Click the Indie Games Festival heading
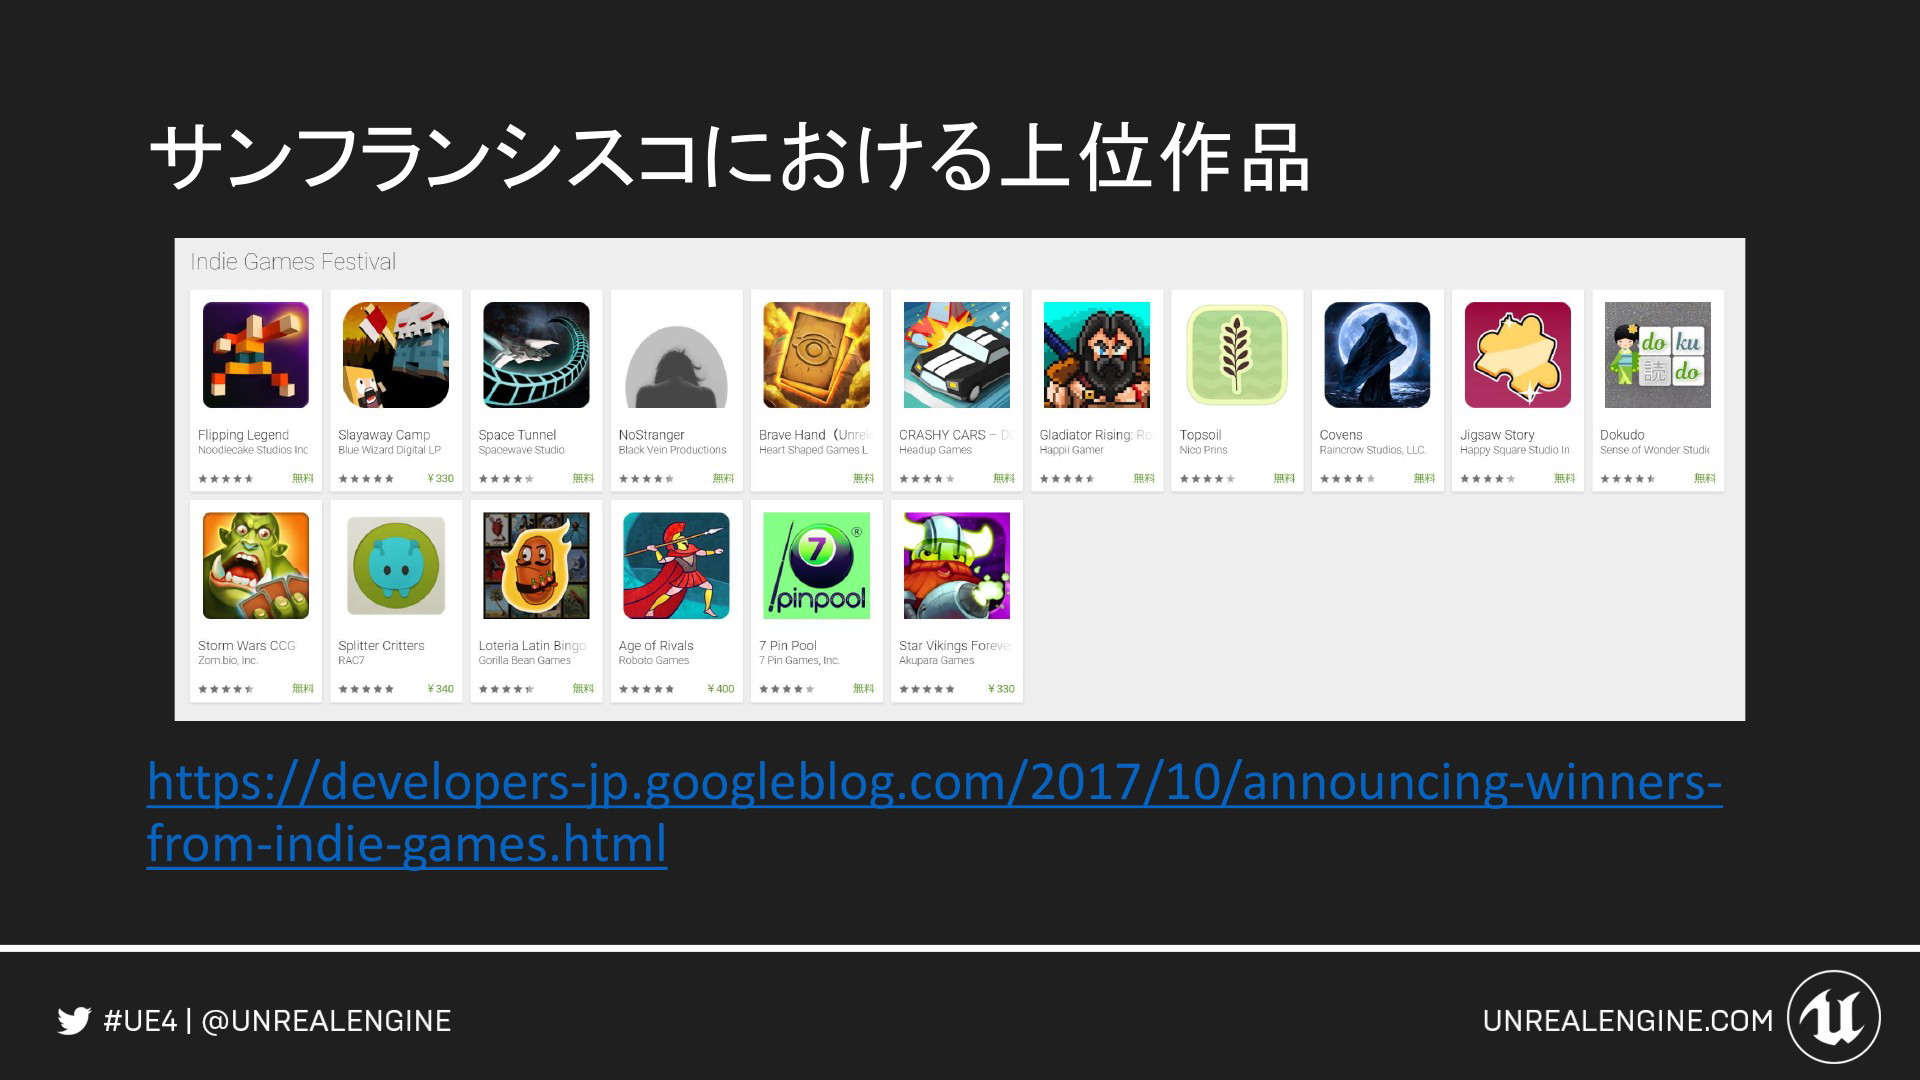 (x=293, y=262)
